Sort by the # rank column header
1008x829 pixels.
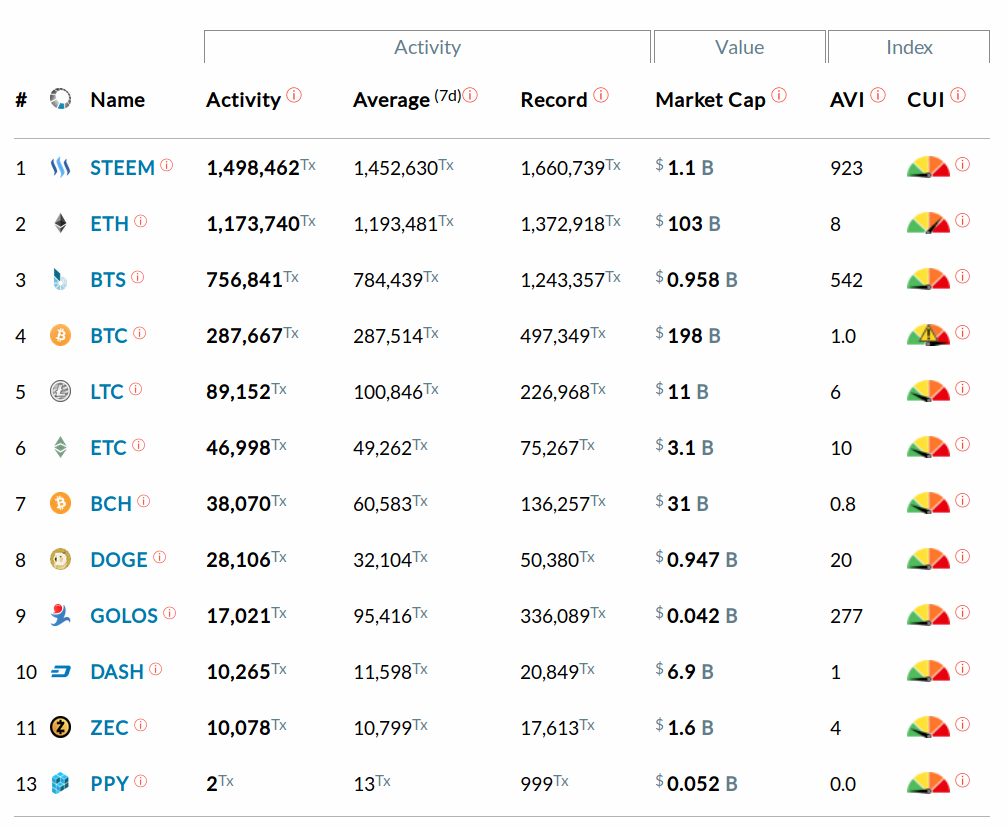pyautogui.click(x=21, y=100)
